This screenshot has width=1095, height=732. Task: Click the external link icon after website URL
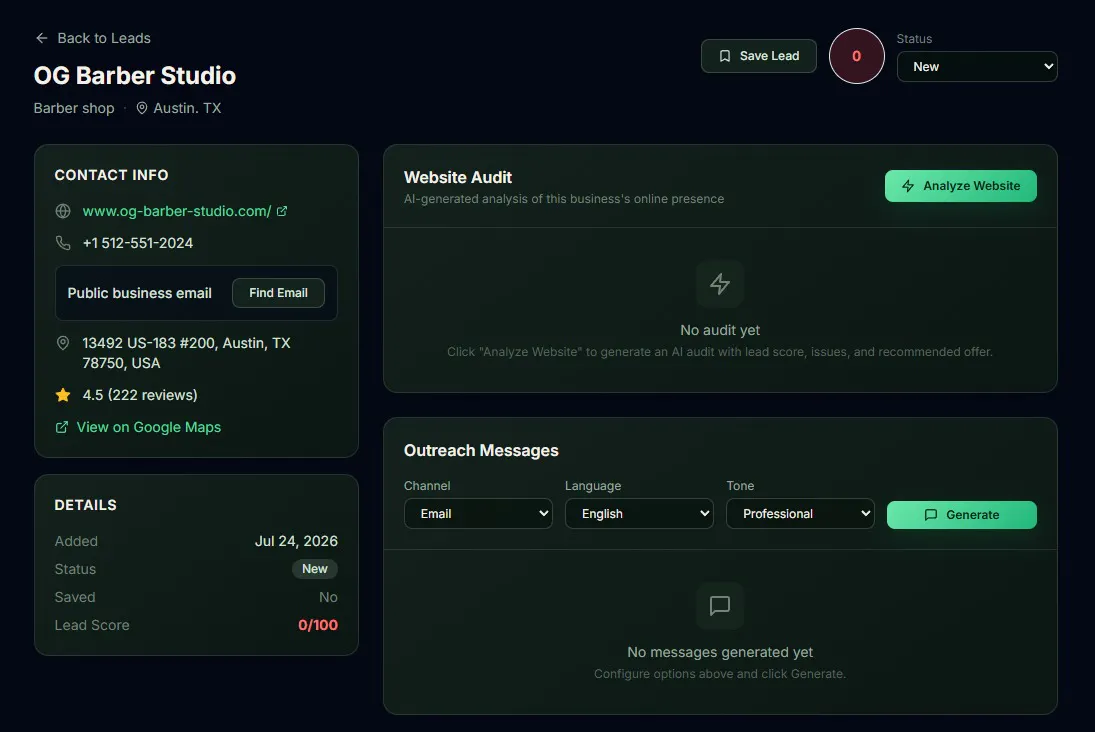point(282,211)
